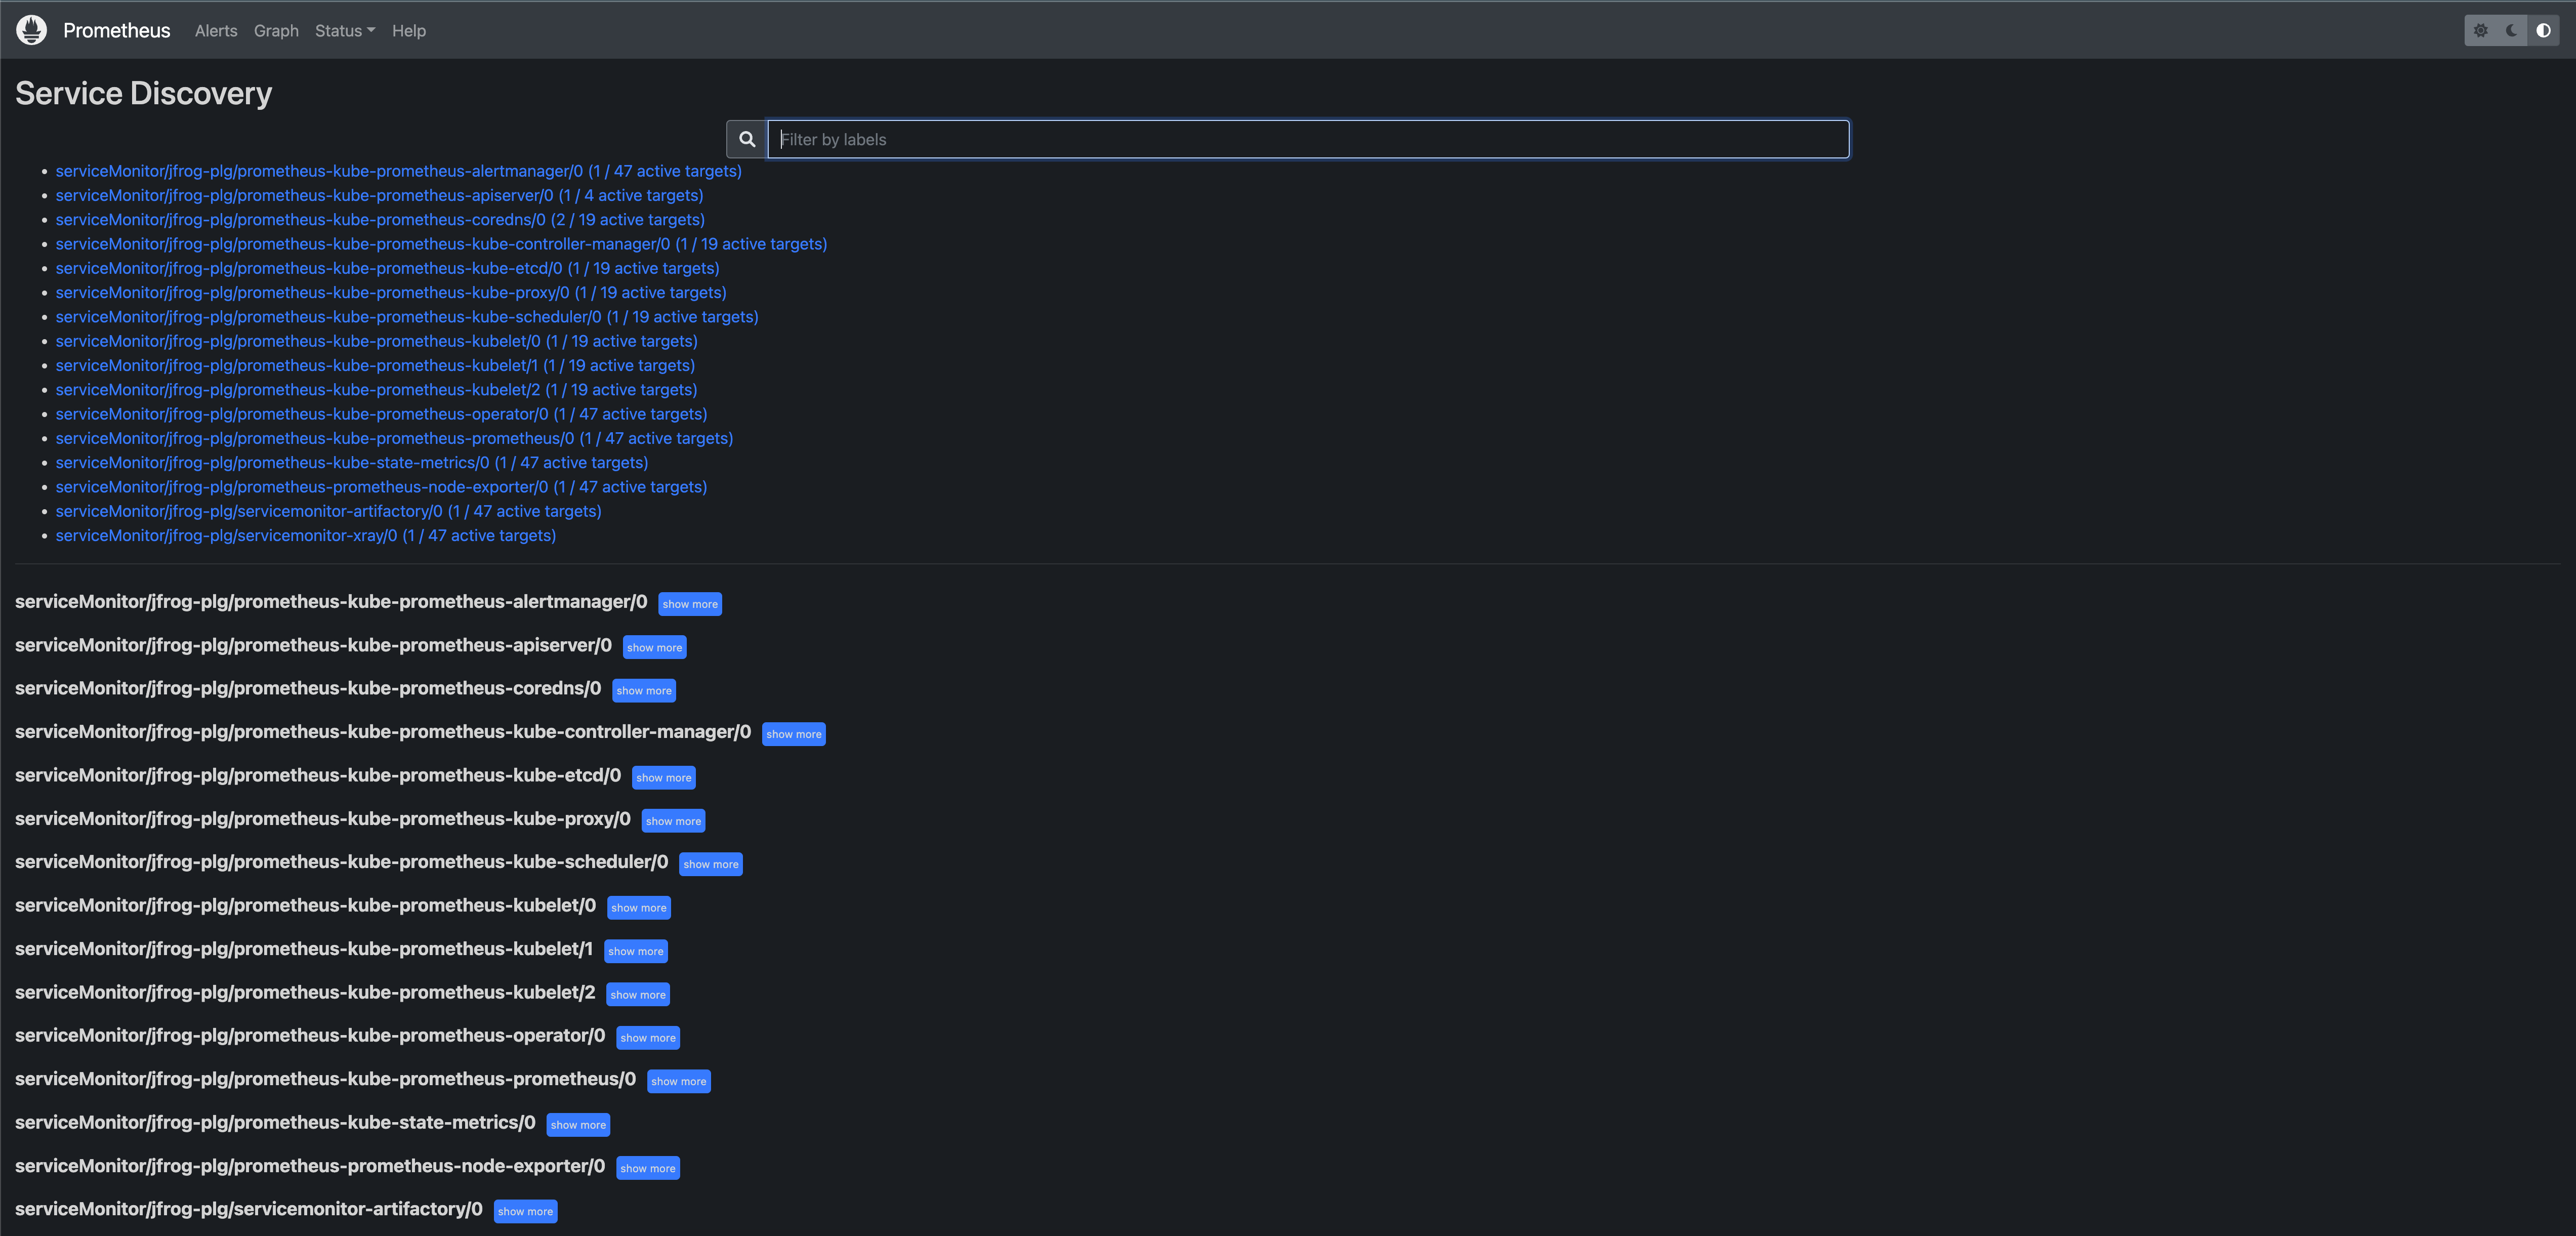This screenshot has width=2576, height=1236.
Task: Open the node-exporter/0 active targets link
Action: pos(381,487)
